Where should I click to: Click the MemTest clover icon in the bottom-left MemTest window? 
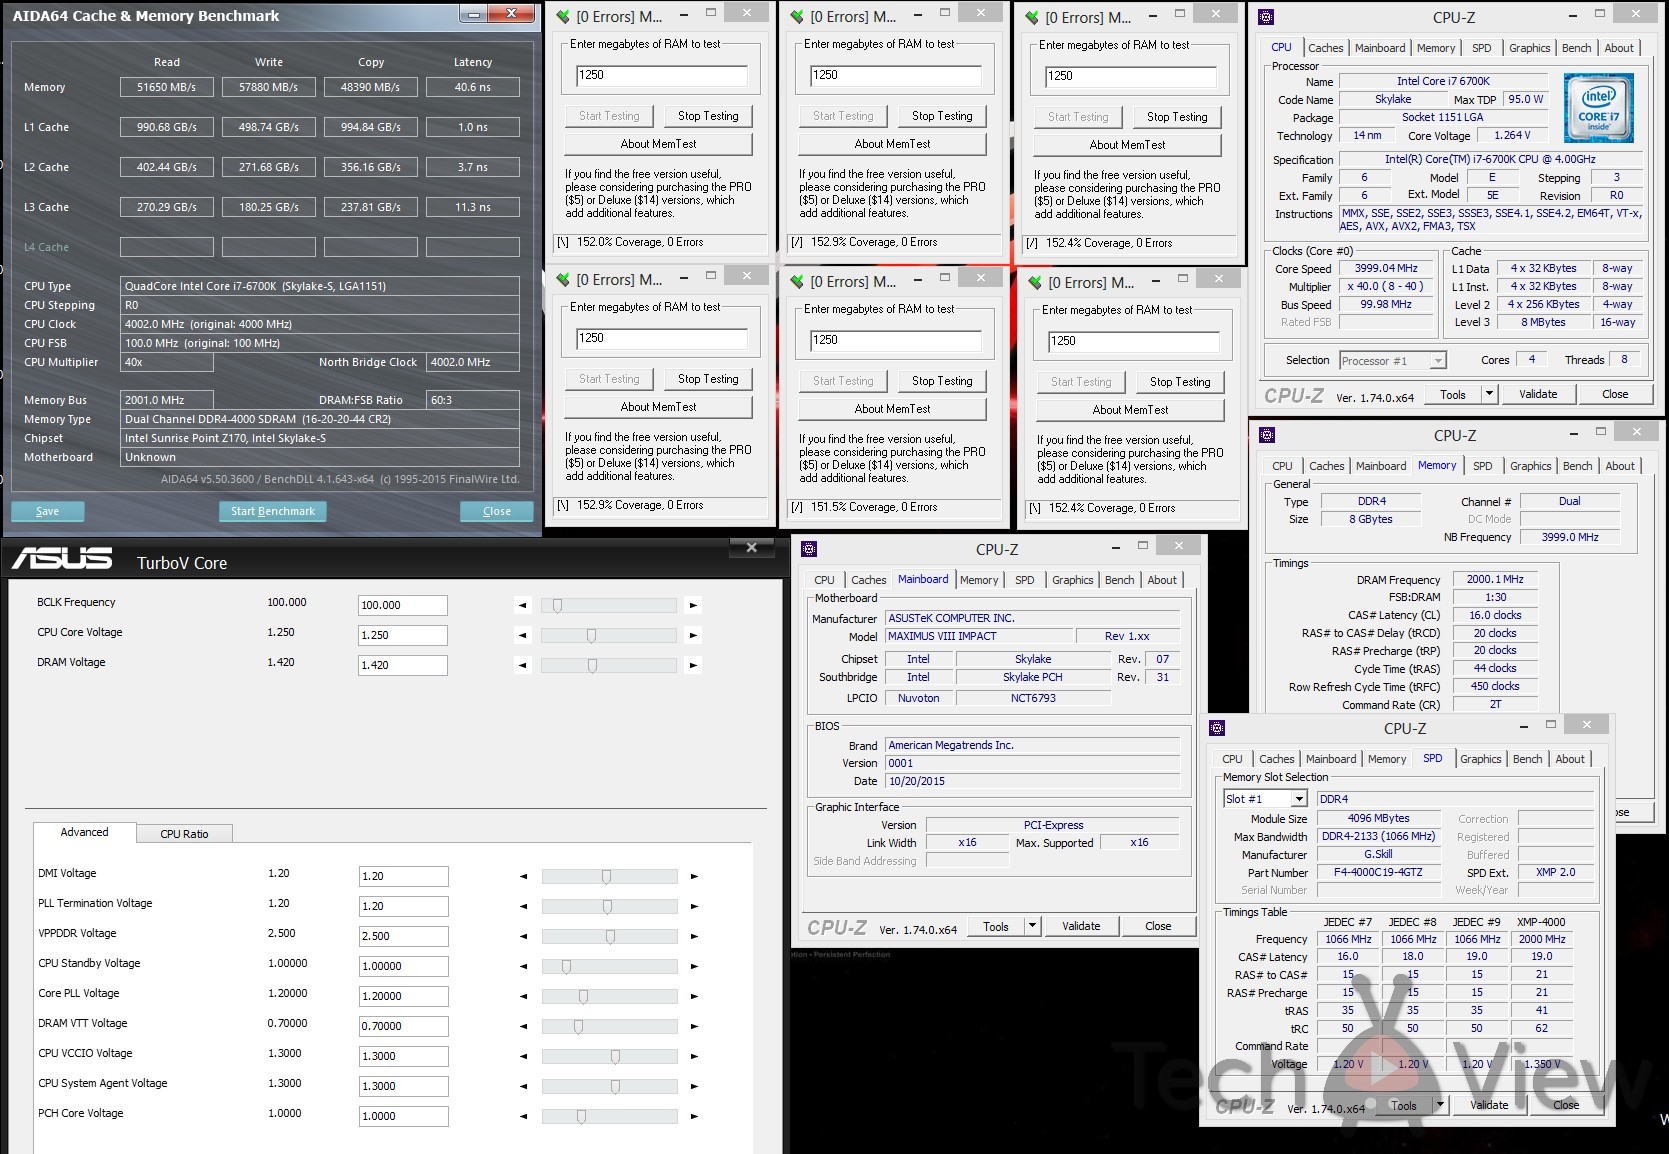coord(563,280)
